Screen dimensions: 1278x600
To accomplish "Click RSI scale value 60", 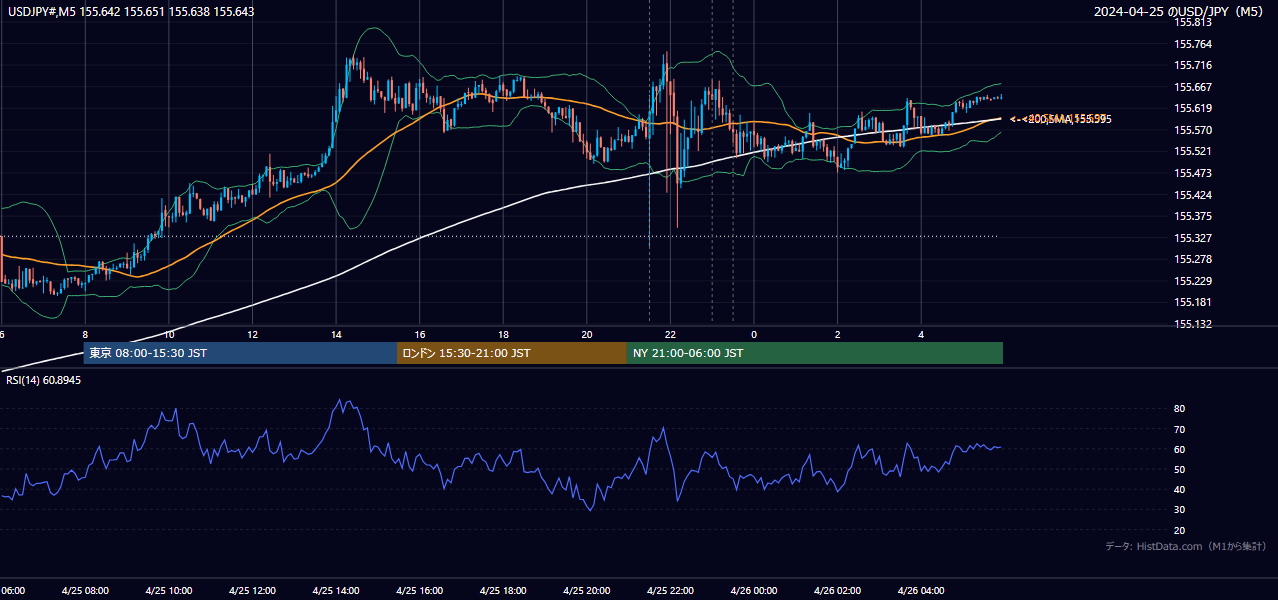I will click(1180, 449).
